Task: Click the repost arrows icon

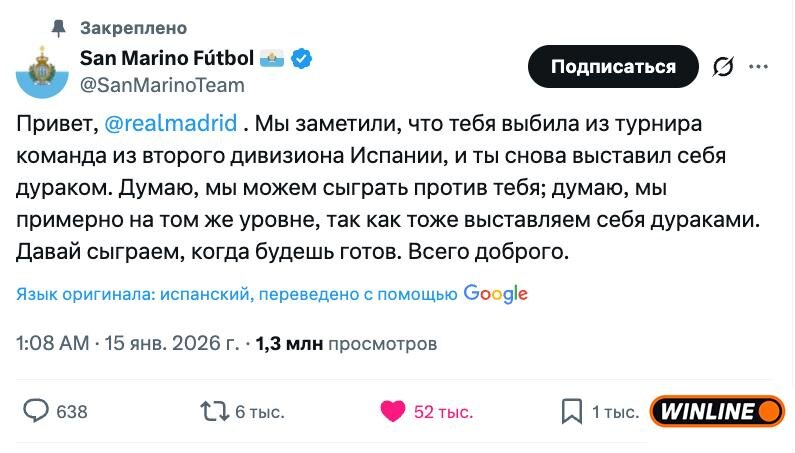Action: [213, 411]
